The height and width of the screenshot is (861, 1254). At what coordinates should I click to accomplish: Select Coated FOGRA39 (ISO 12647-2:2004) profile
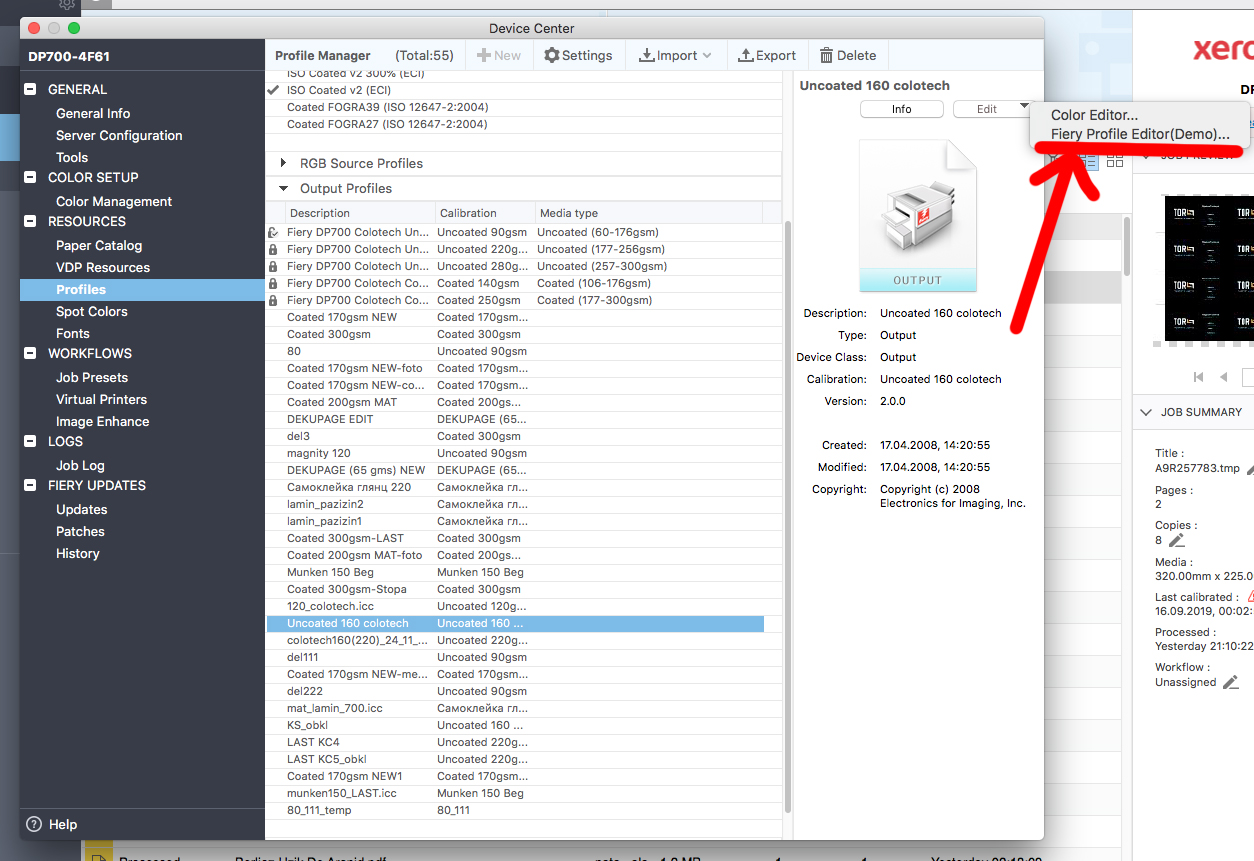[524, 107]
